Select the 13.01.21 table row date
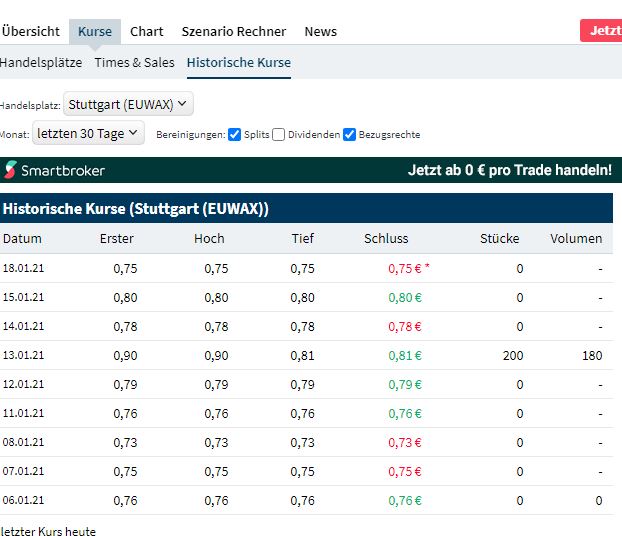 point(24,355)
